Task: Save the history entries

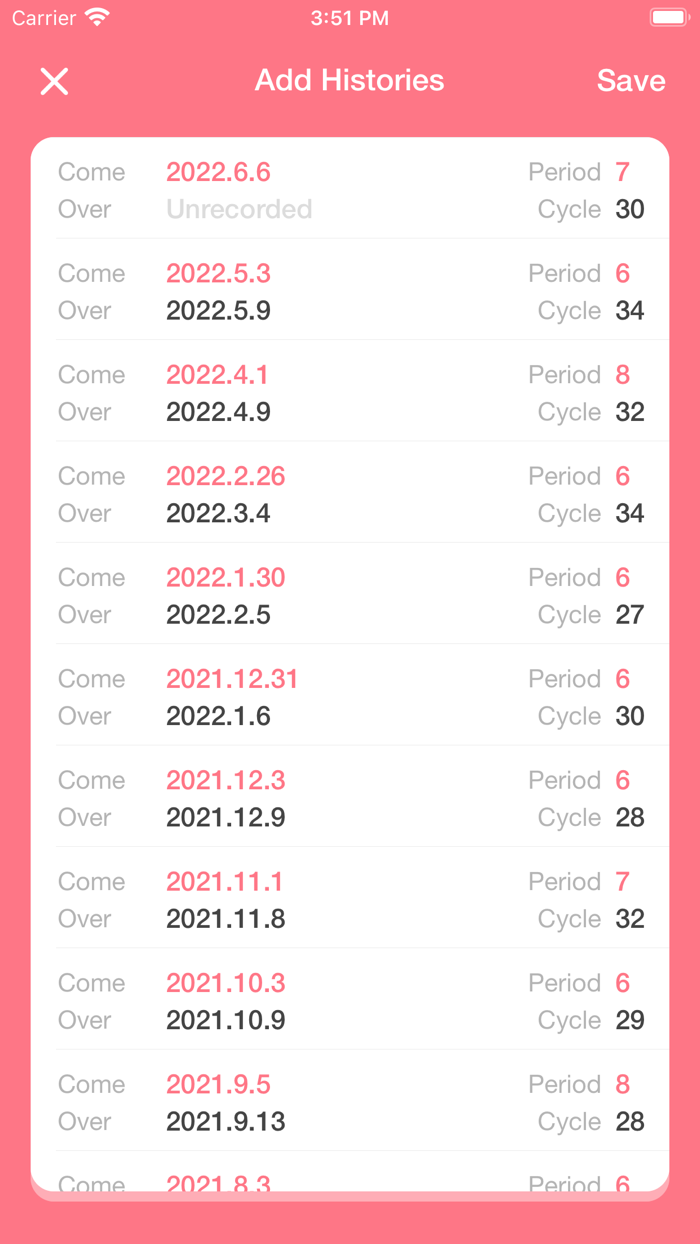Action: (630, 81)
